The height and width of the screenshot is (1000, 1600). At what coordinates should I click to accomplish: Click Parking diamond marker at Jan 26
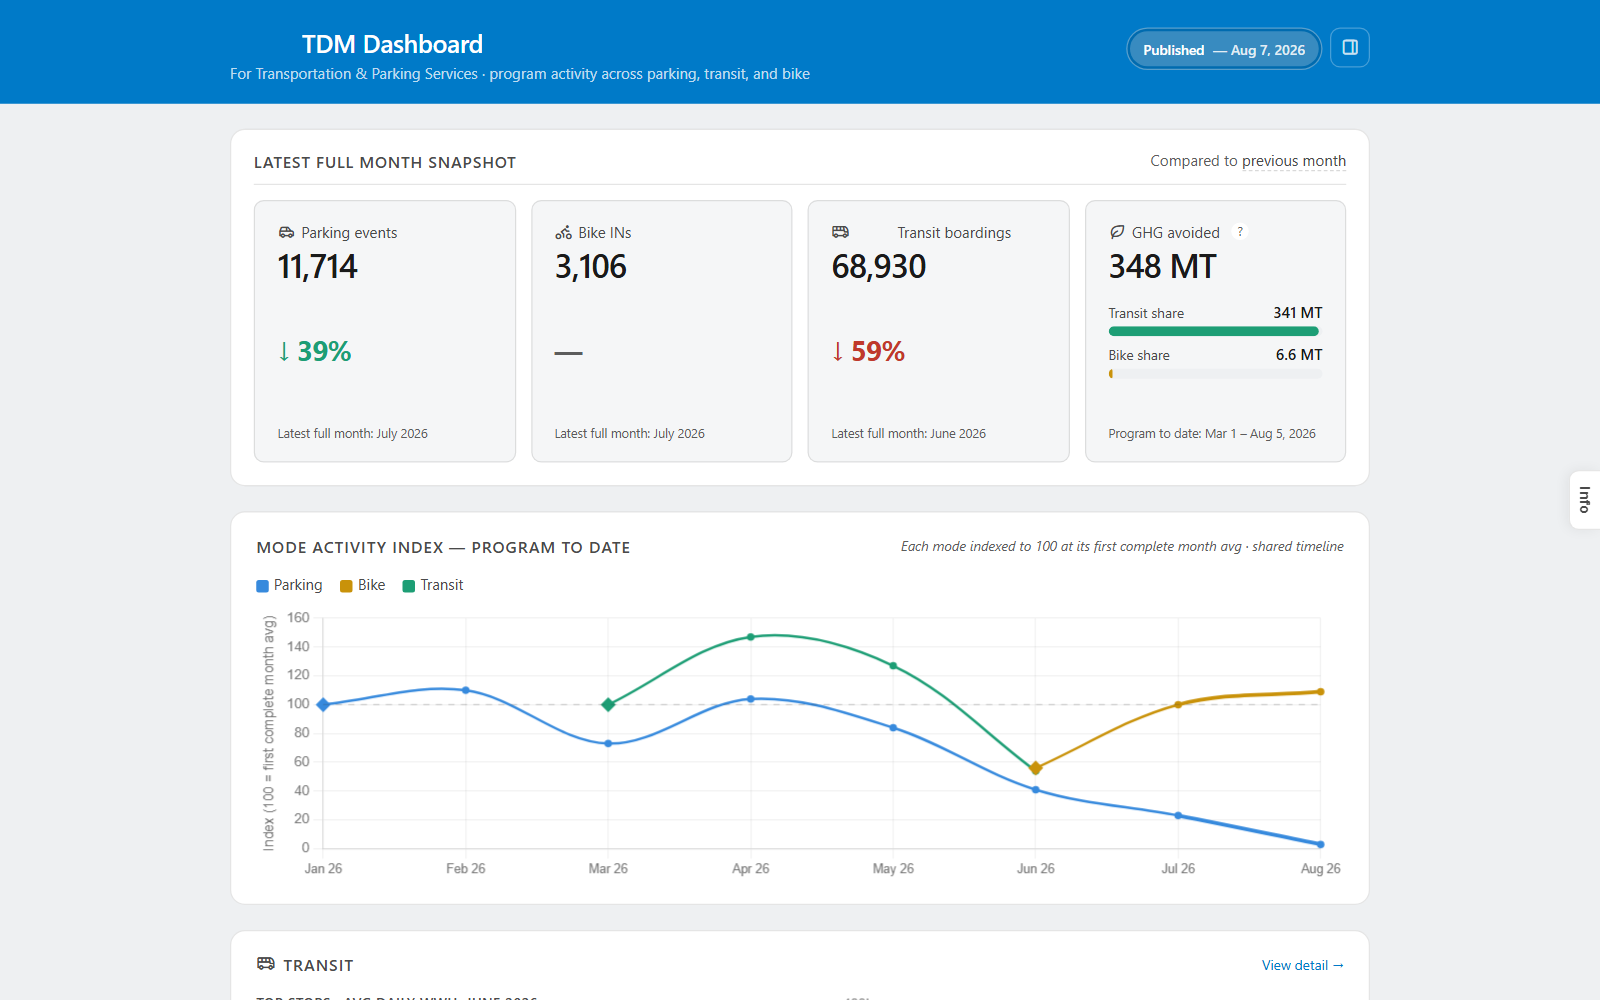[x=323, y=705]
